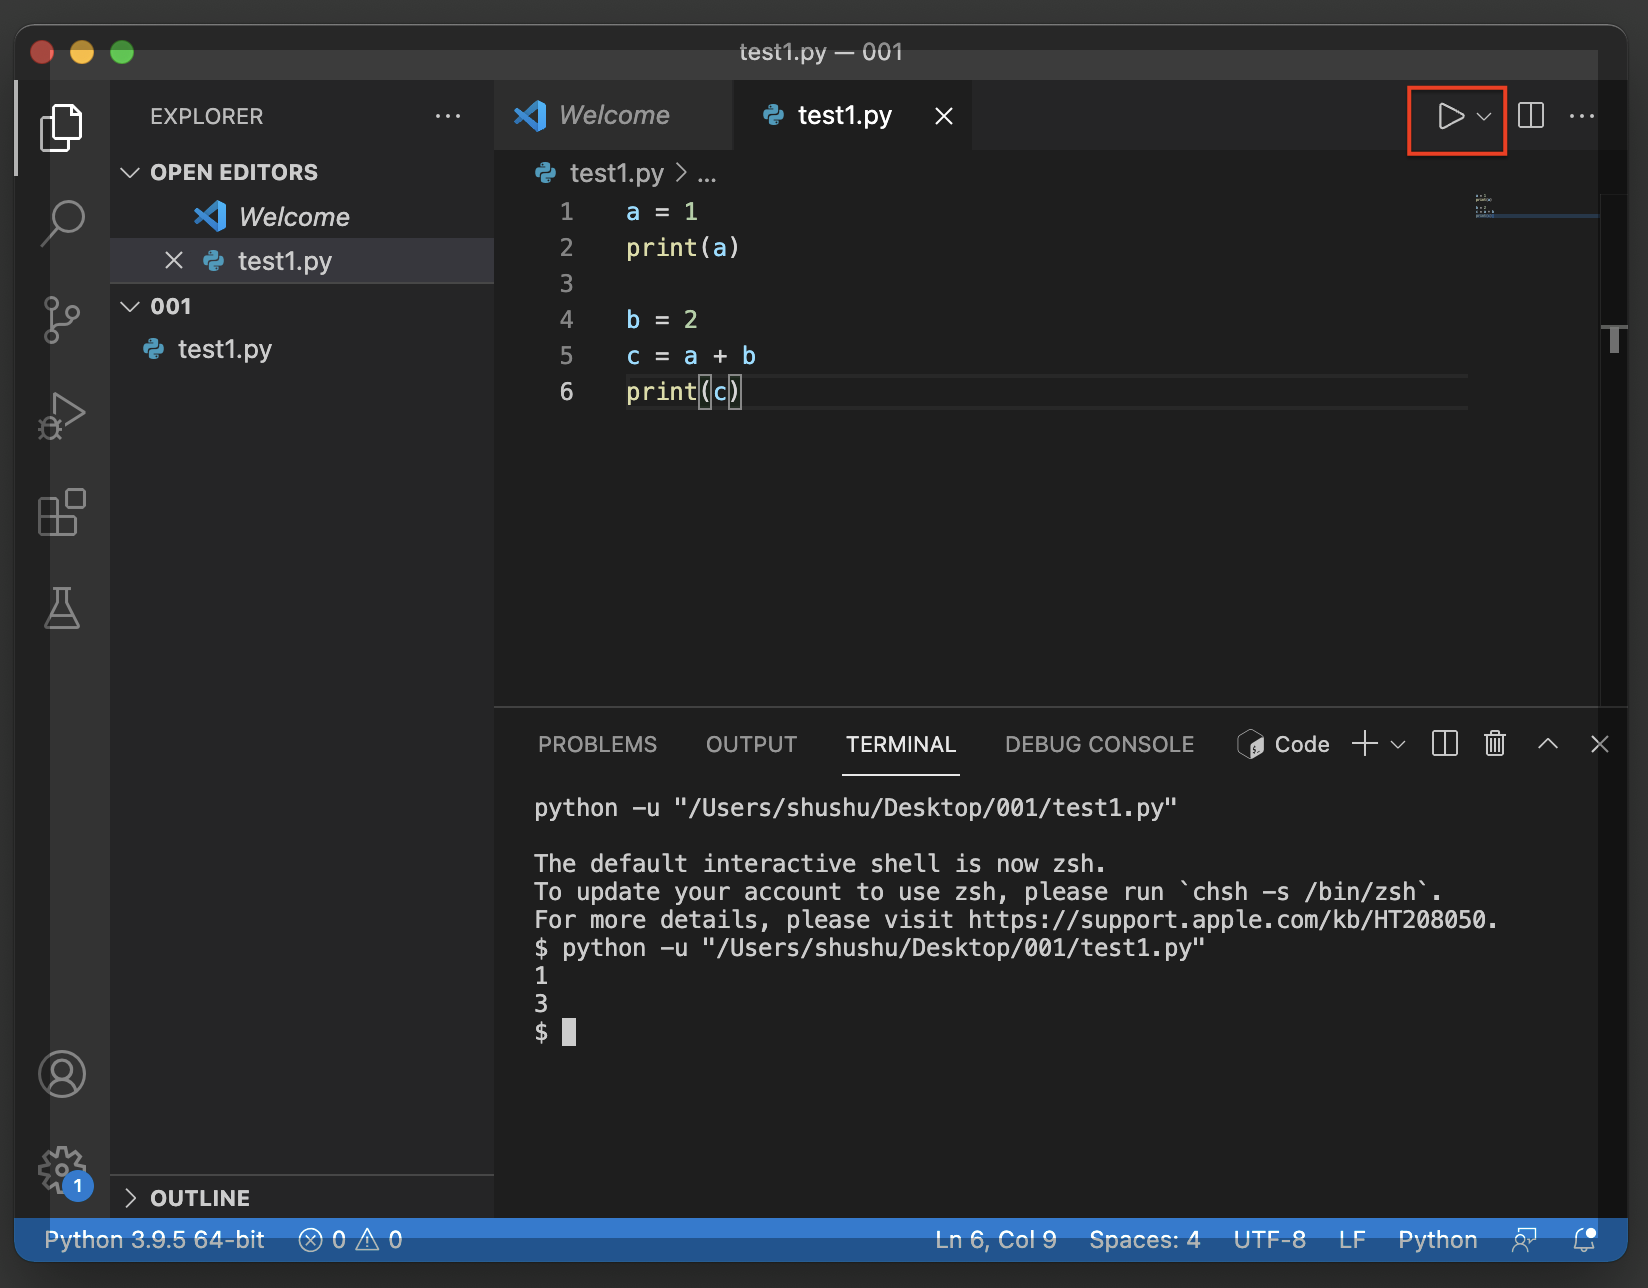Select Python 3.9.5 64-bit interpreter
Image resolution: width=1648 pixels, height=1288 pixels.
click(154, 1240)
